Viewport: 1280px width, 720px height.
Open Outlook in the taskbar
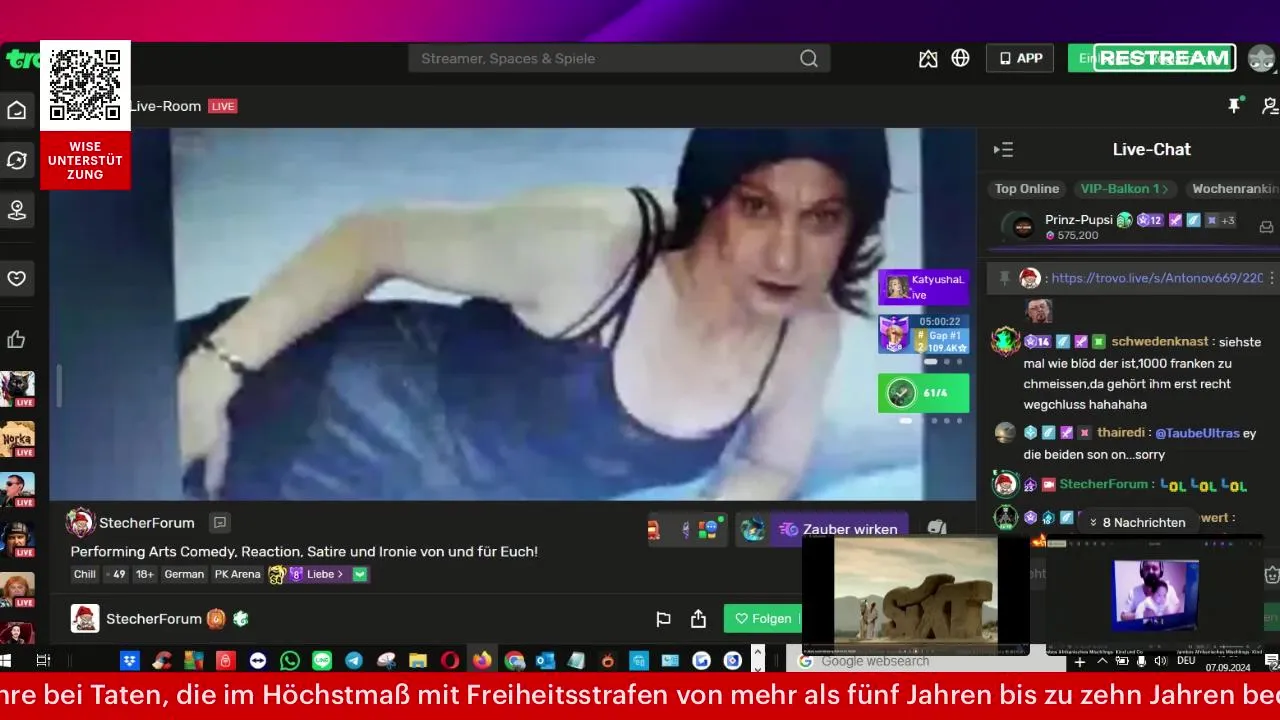click(x=545, y=660)
